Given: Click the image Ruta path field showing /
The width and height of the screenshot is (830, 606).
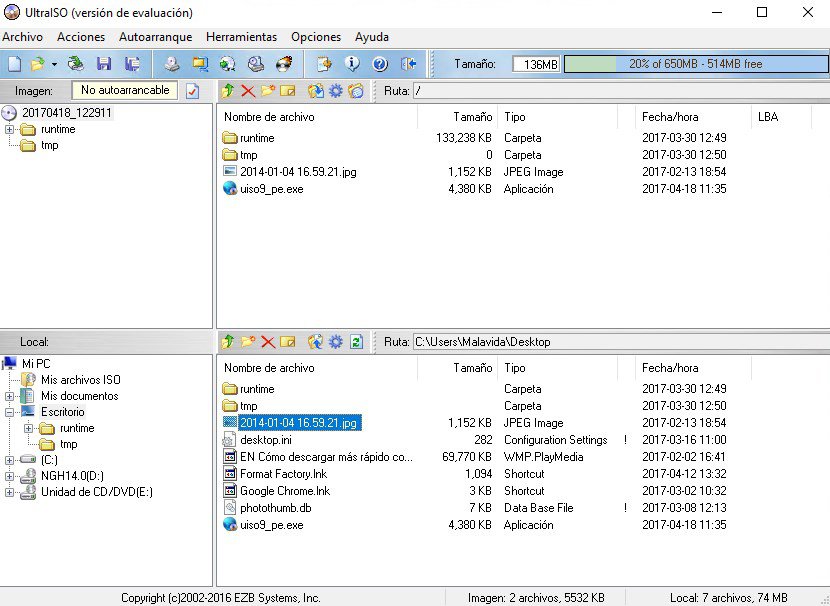Looking at the screenshot, I should [x=621, y=91].
